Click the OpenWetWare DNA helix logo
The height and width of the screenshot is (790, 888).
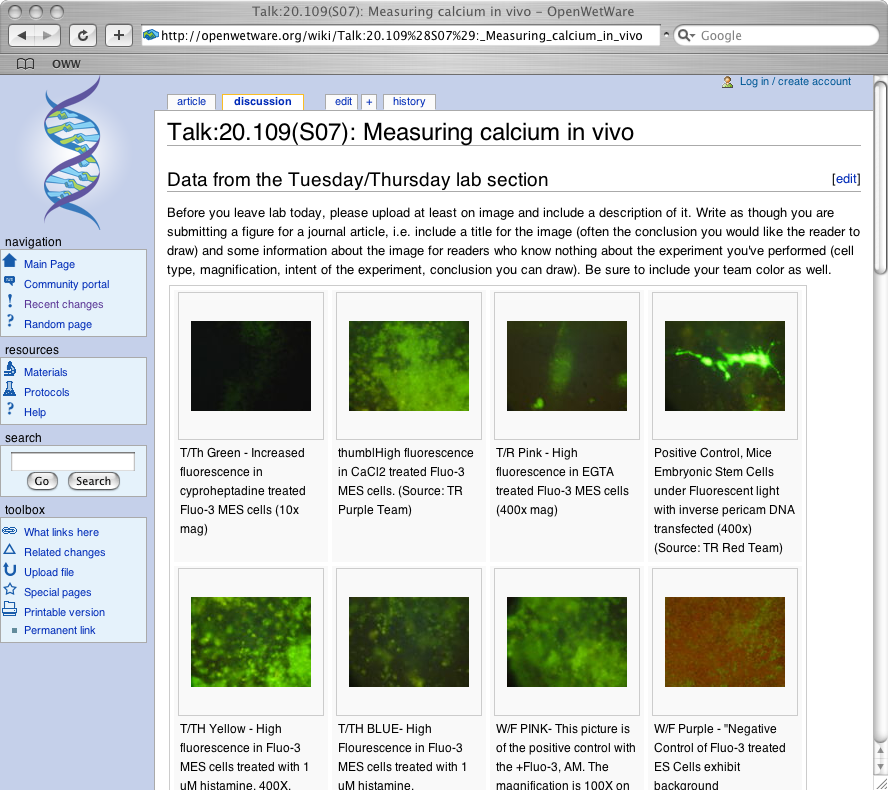coord(73,156)
